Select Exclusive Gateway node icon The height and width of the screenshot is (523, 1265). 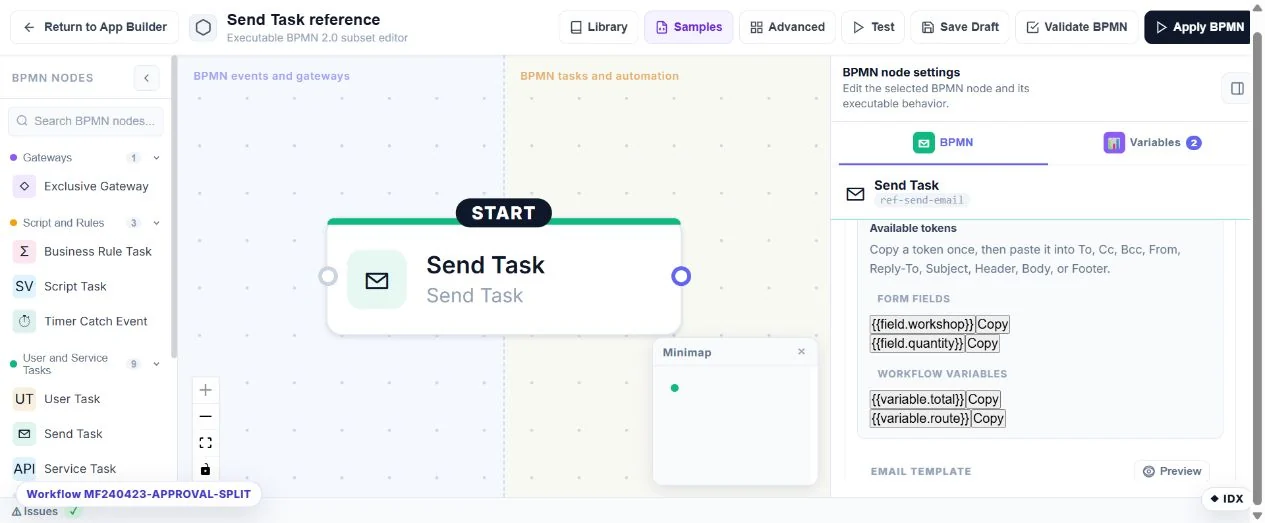click(x=24, y=186)
